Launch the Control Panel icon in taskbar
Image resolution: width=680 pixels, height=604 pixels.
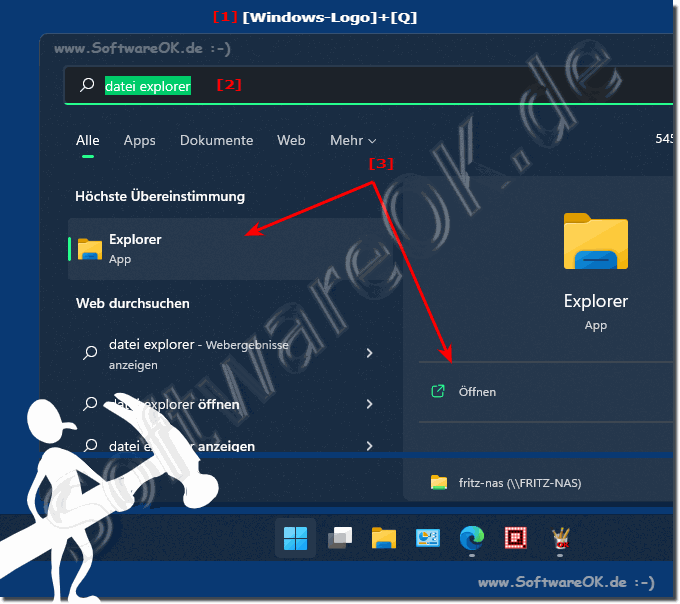point(428,538)
